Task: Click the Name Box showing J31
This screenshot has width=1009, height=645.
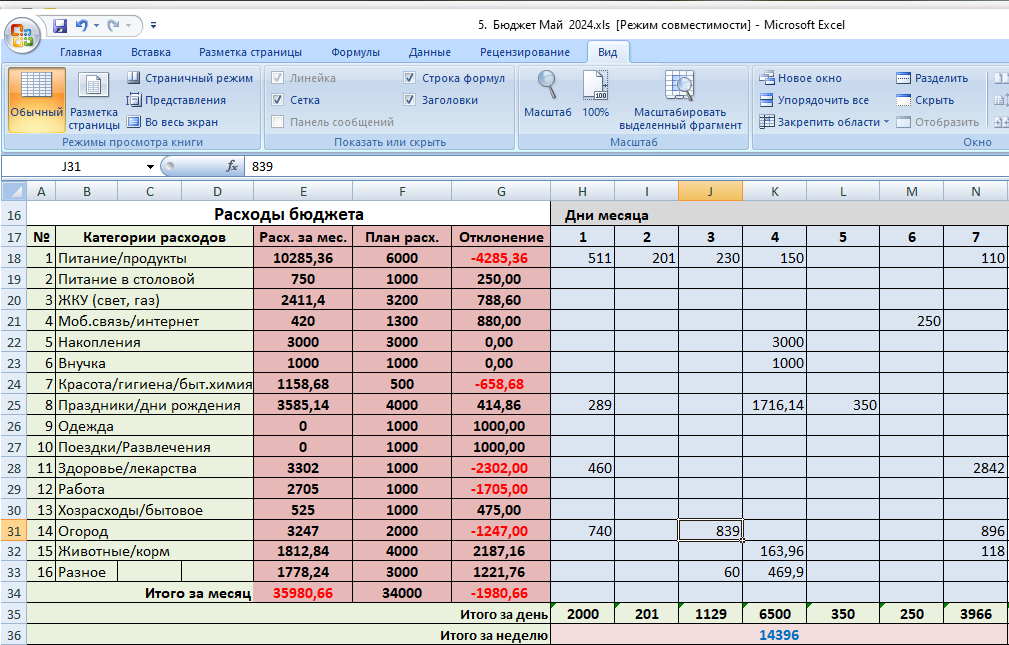Action: [72, 167]
